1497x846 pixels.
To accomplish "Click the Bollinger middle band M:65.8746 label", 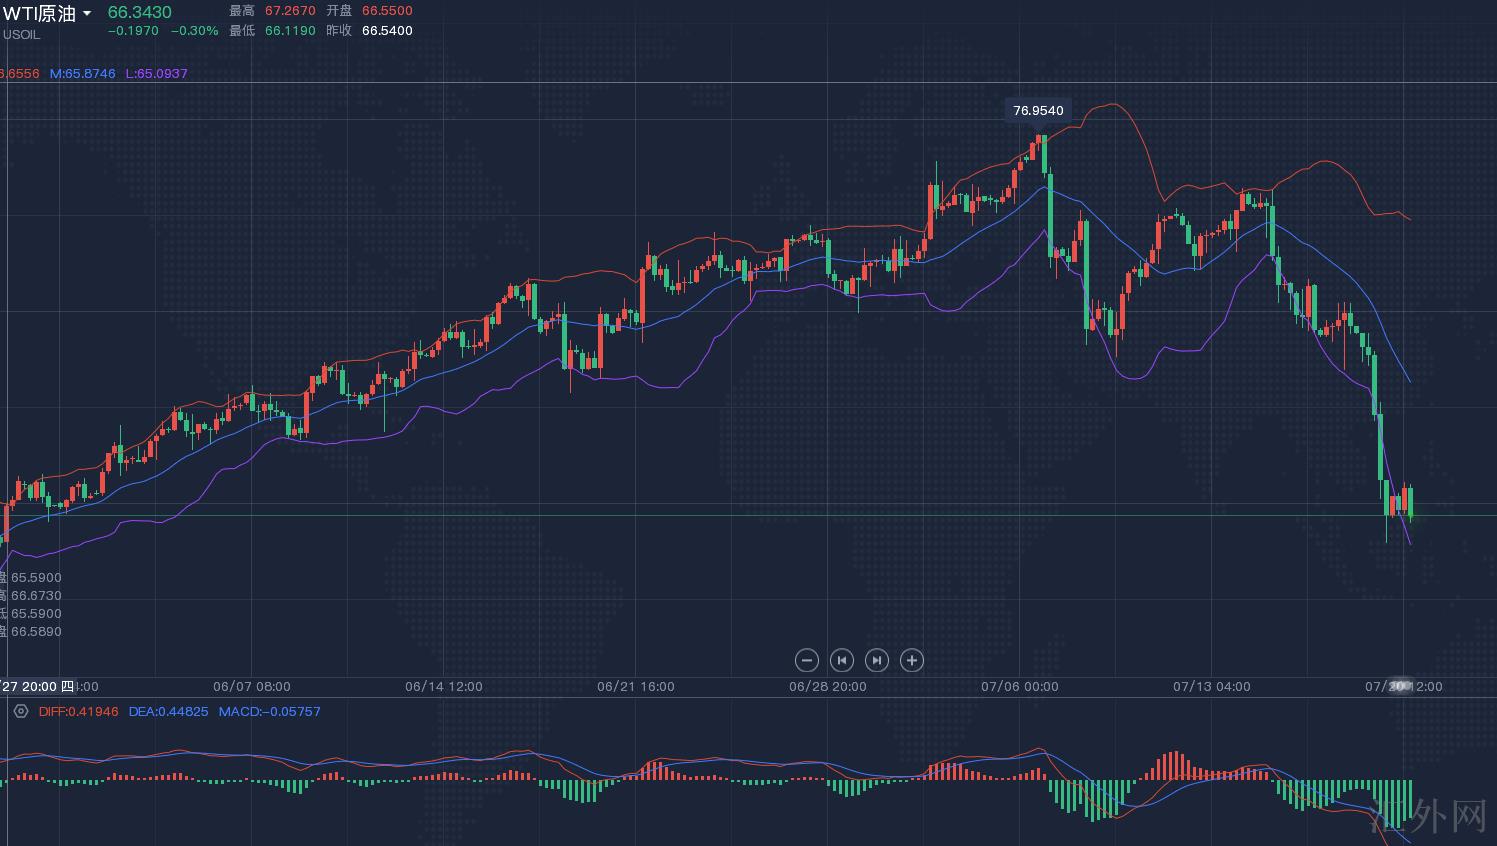I will pos(82,73).
